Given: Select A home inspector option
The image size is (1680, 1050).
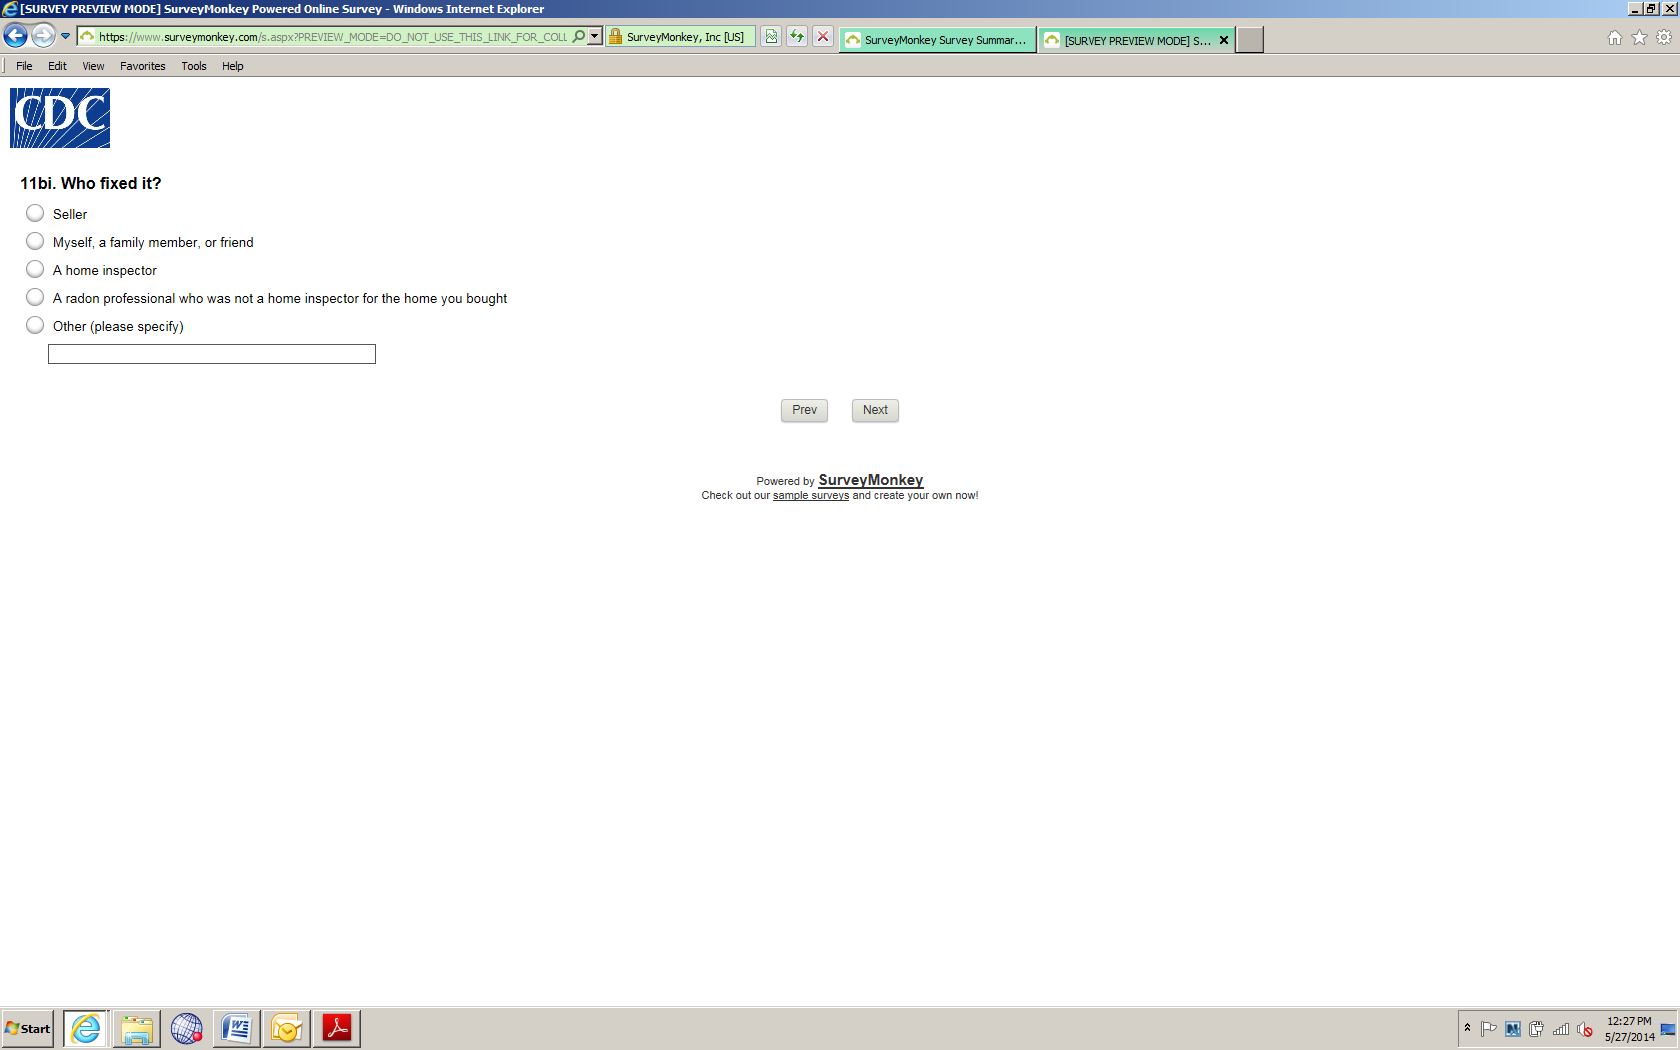Looking at the screenshot, I should (35, 269).
